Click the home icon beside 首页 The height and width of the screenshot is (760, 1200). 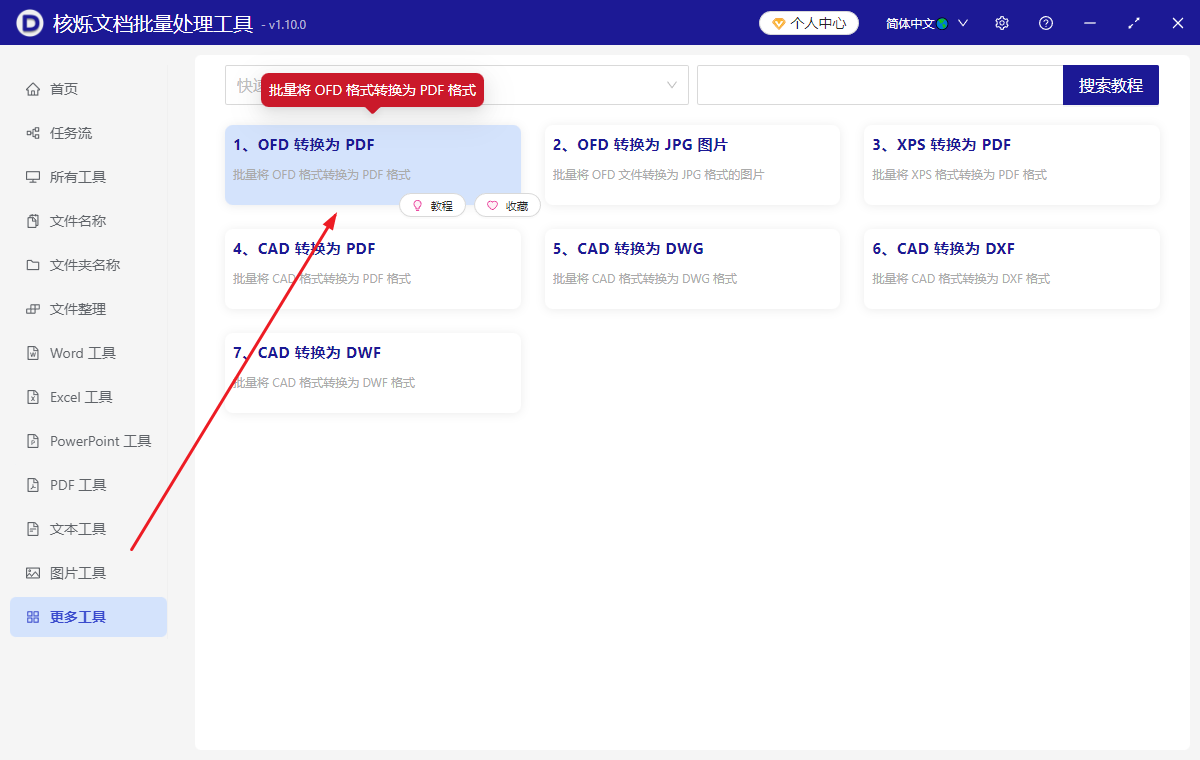(33, 89)
